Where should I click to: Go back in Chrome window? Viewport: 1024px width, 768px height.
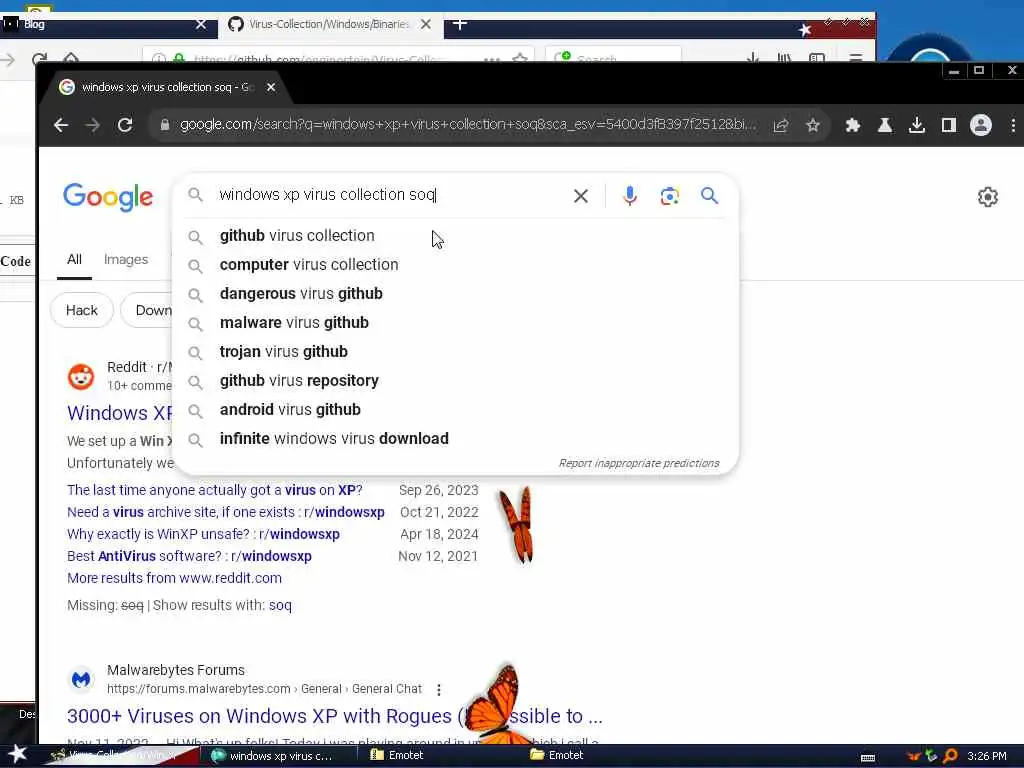tap(61, 125)
